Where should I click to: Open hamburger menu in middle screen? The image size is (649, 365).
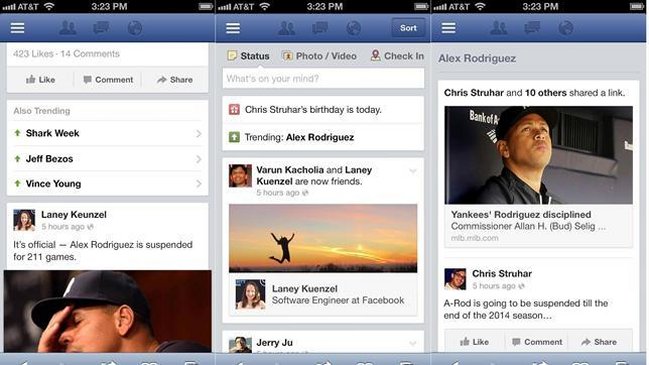233,28
